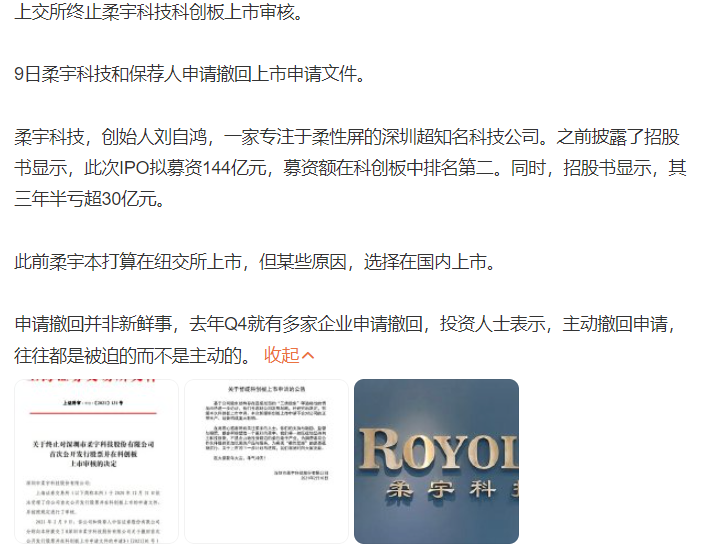Open the announcement letter image thumbnail
This screenshot has height=560, width=703.
tap(266, 461)
